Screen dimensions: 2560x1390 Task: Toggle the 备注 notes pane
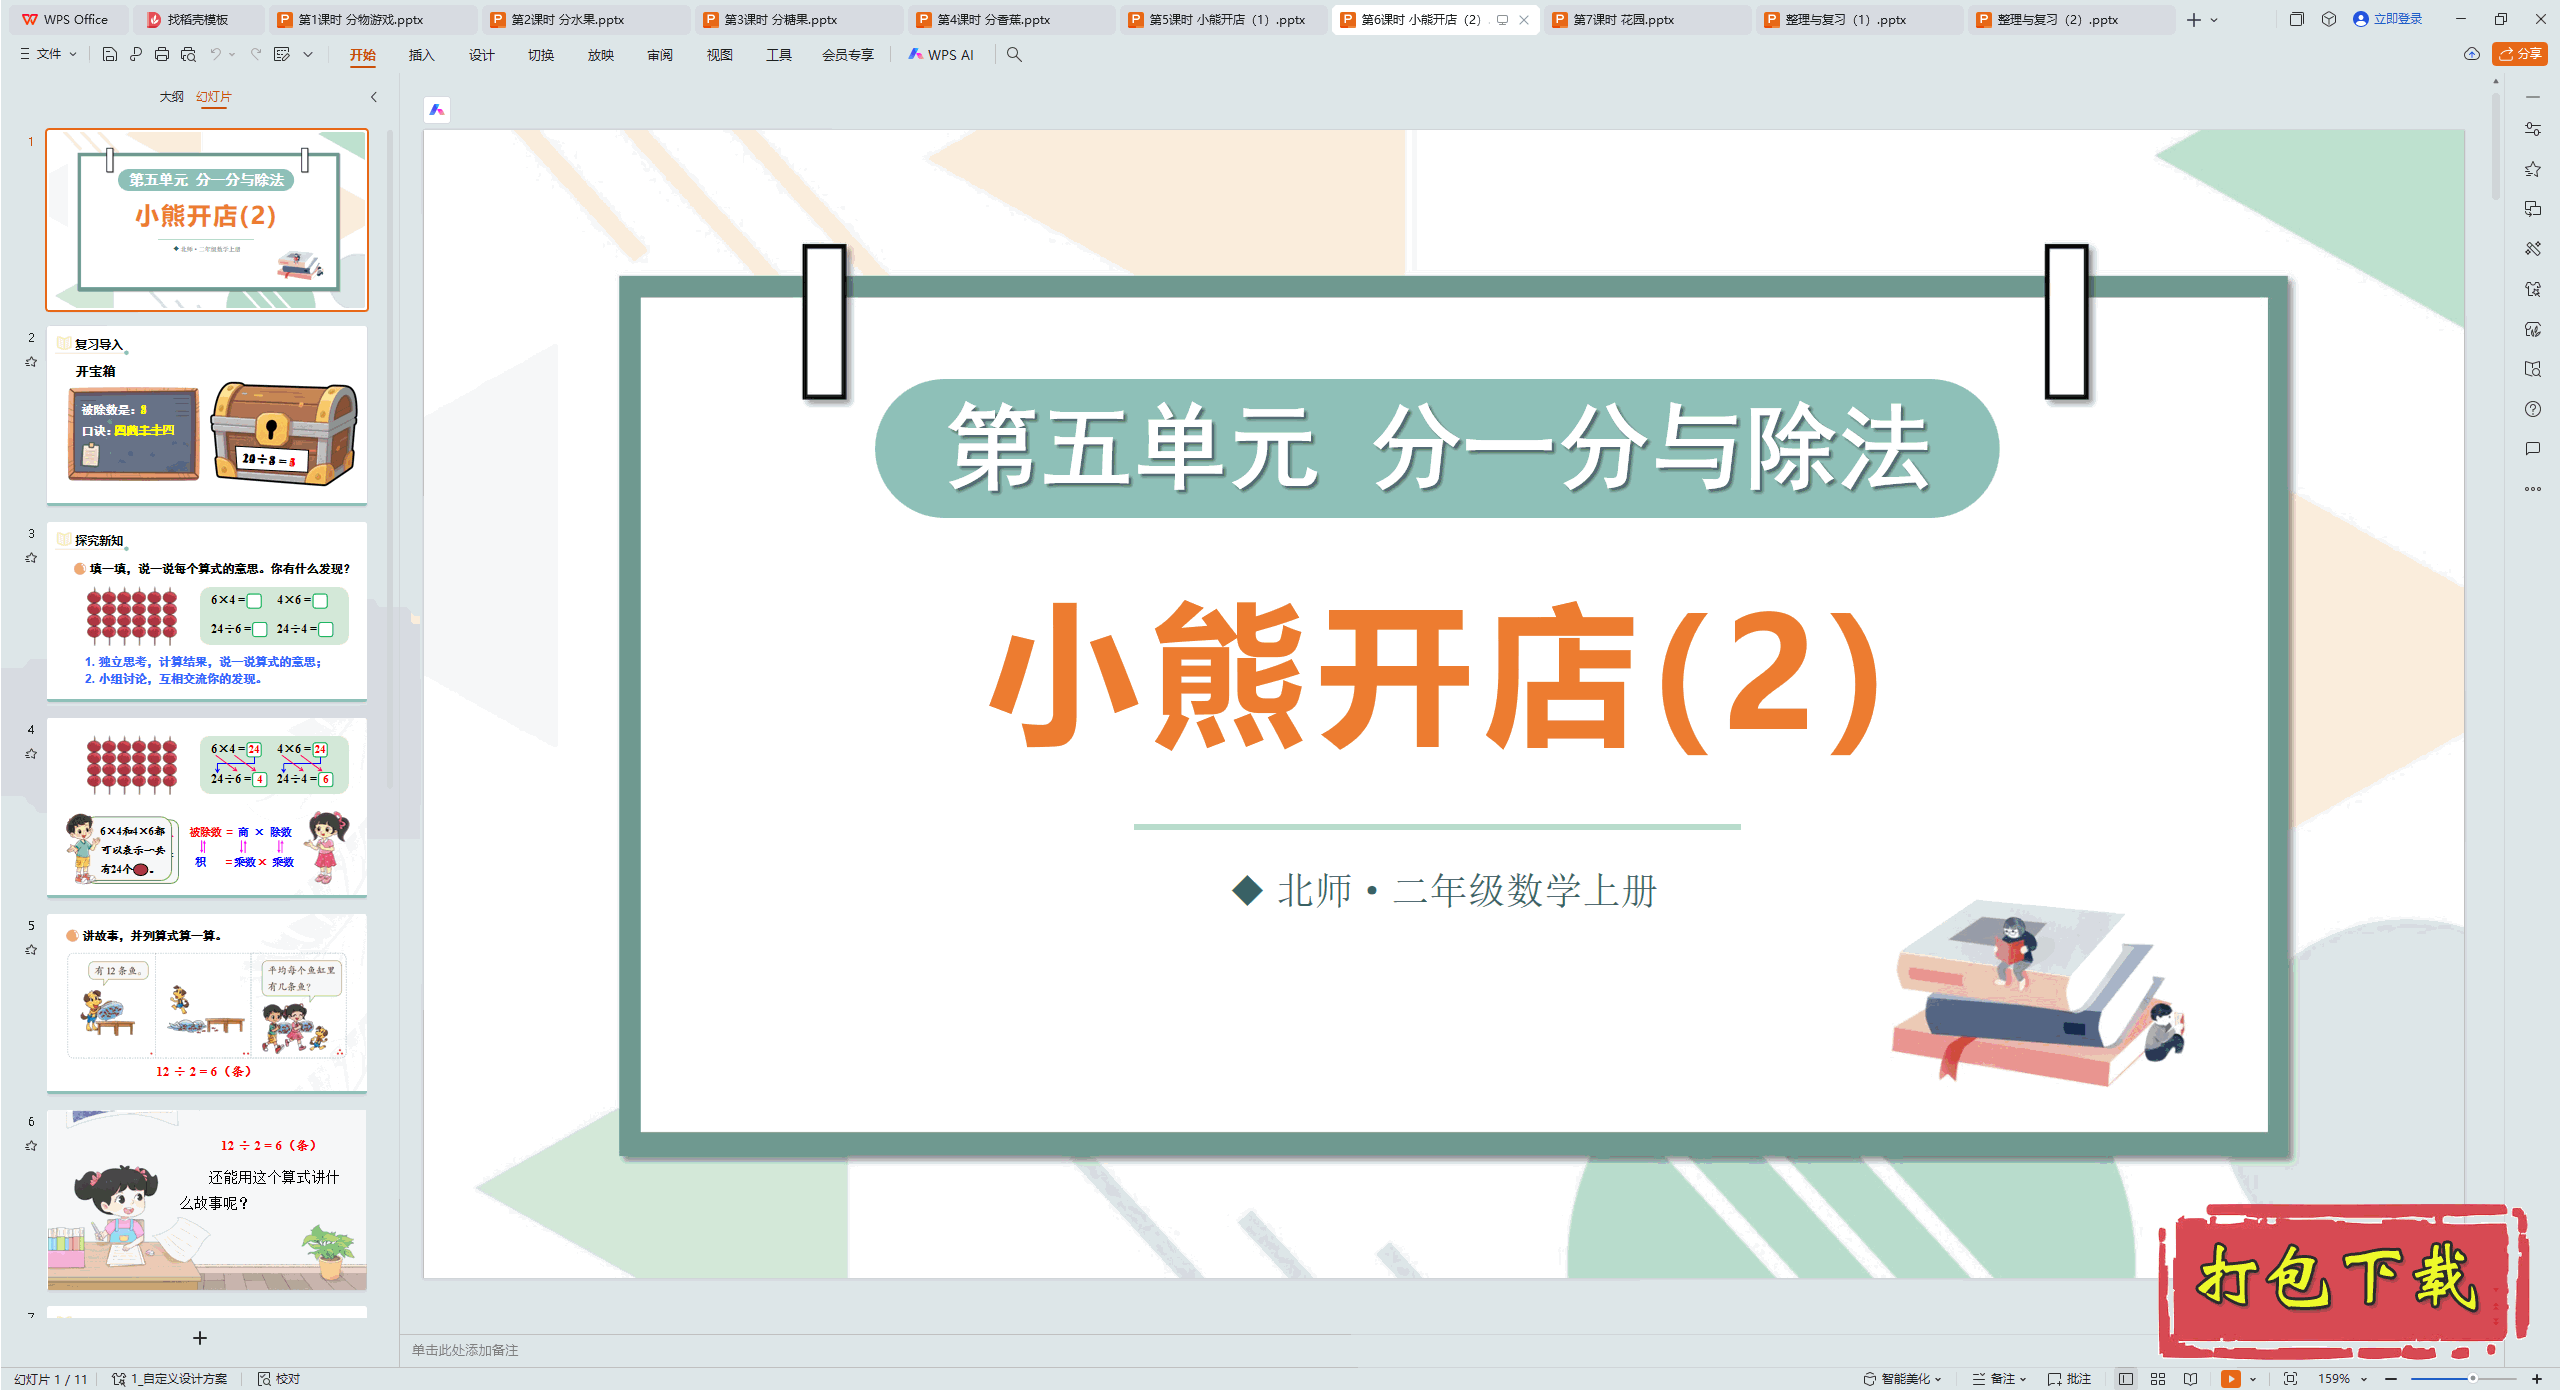pyautogui.click(x=1999, y=1379)
